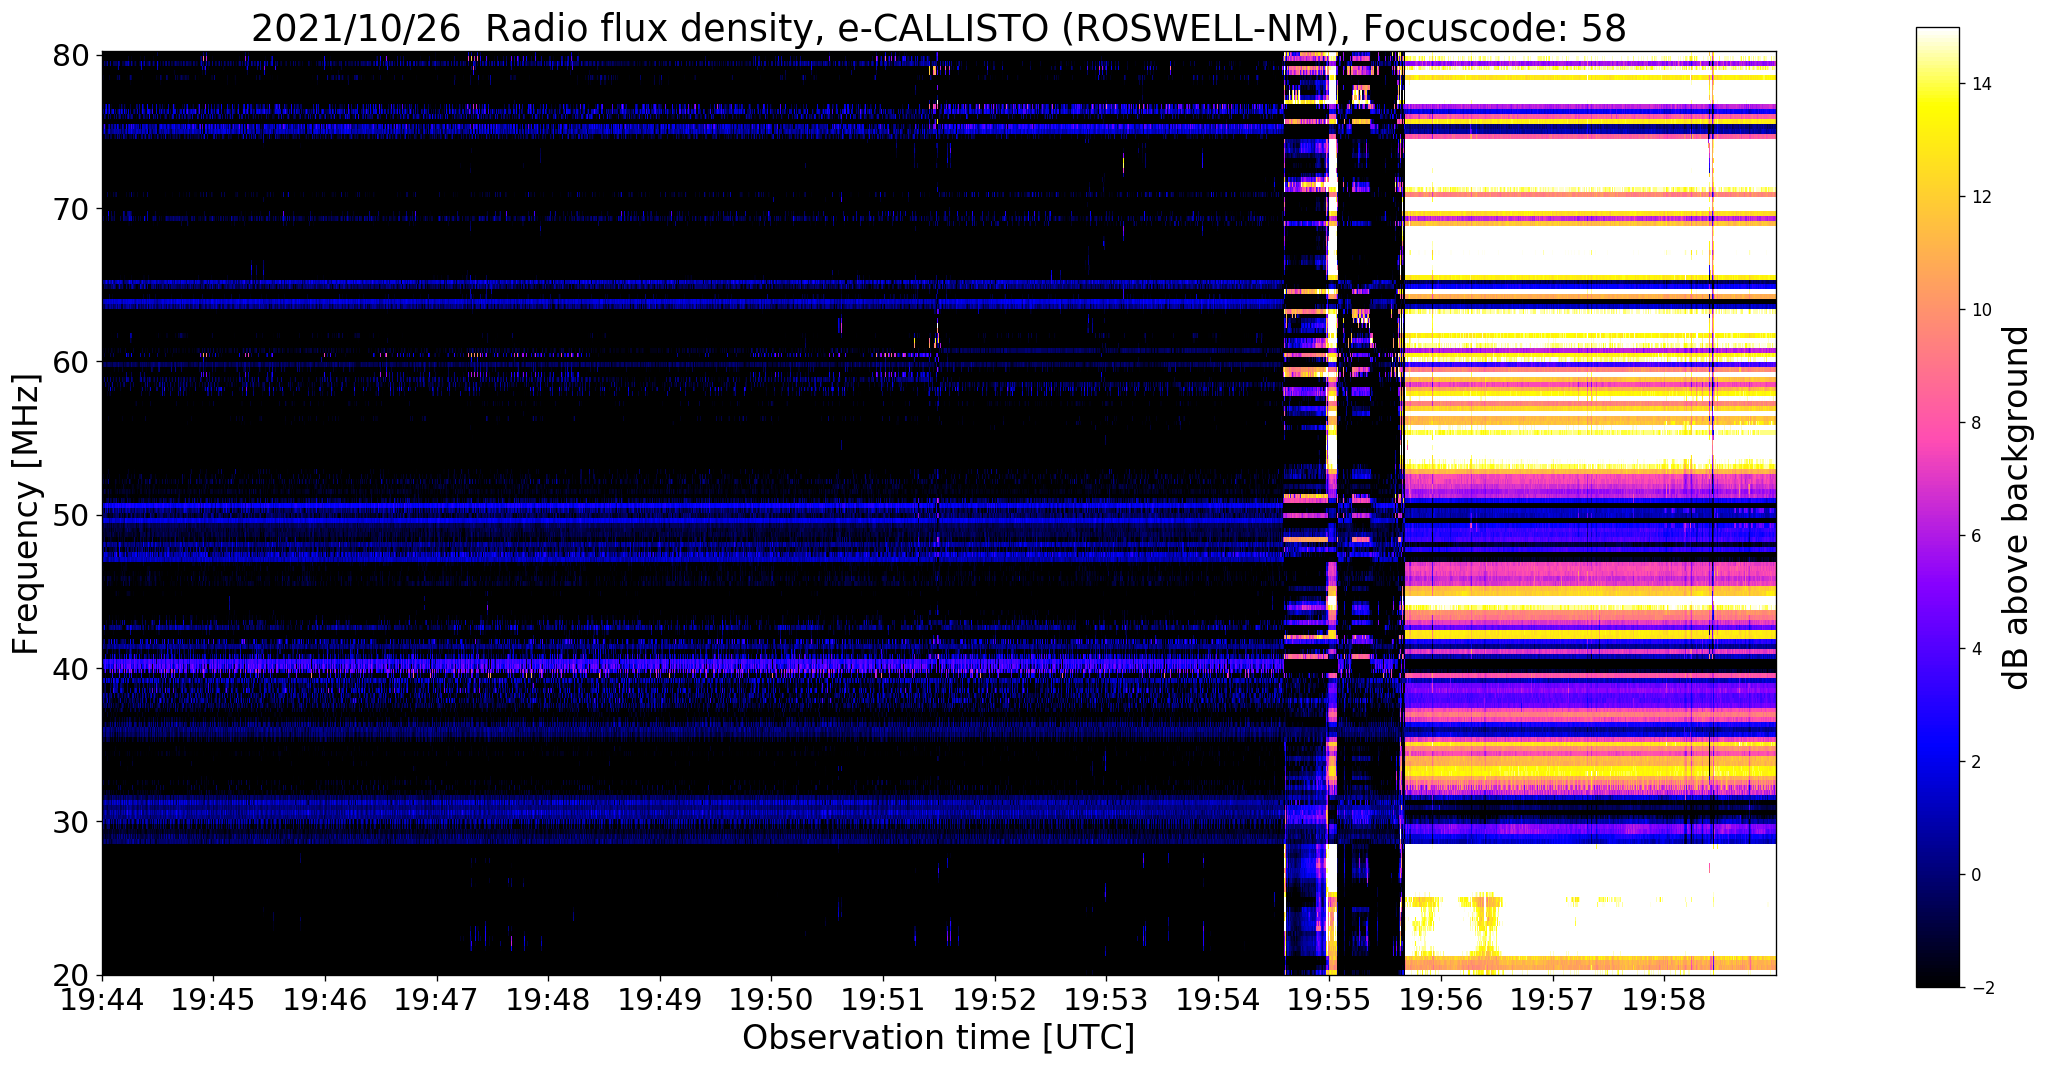Click the 19:56 time tick label
Viewport: 2047px width, 1067px height.
point(1441,1000)
